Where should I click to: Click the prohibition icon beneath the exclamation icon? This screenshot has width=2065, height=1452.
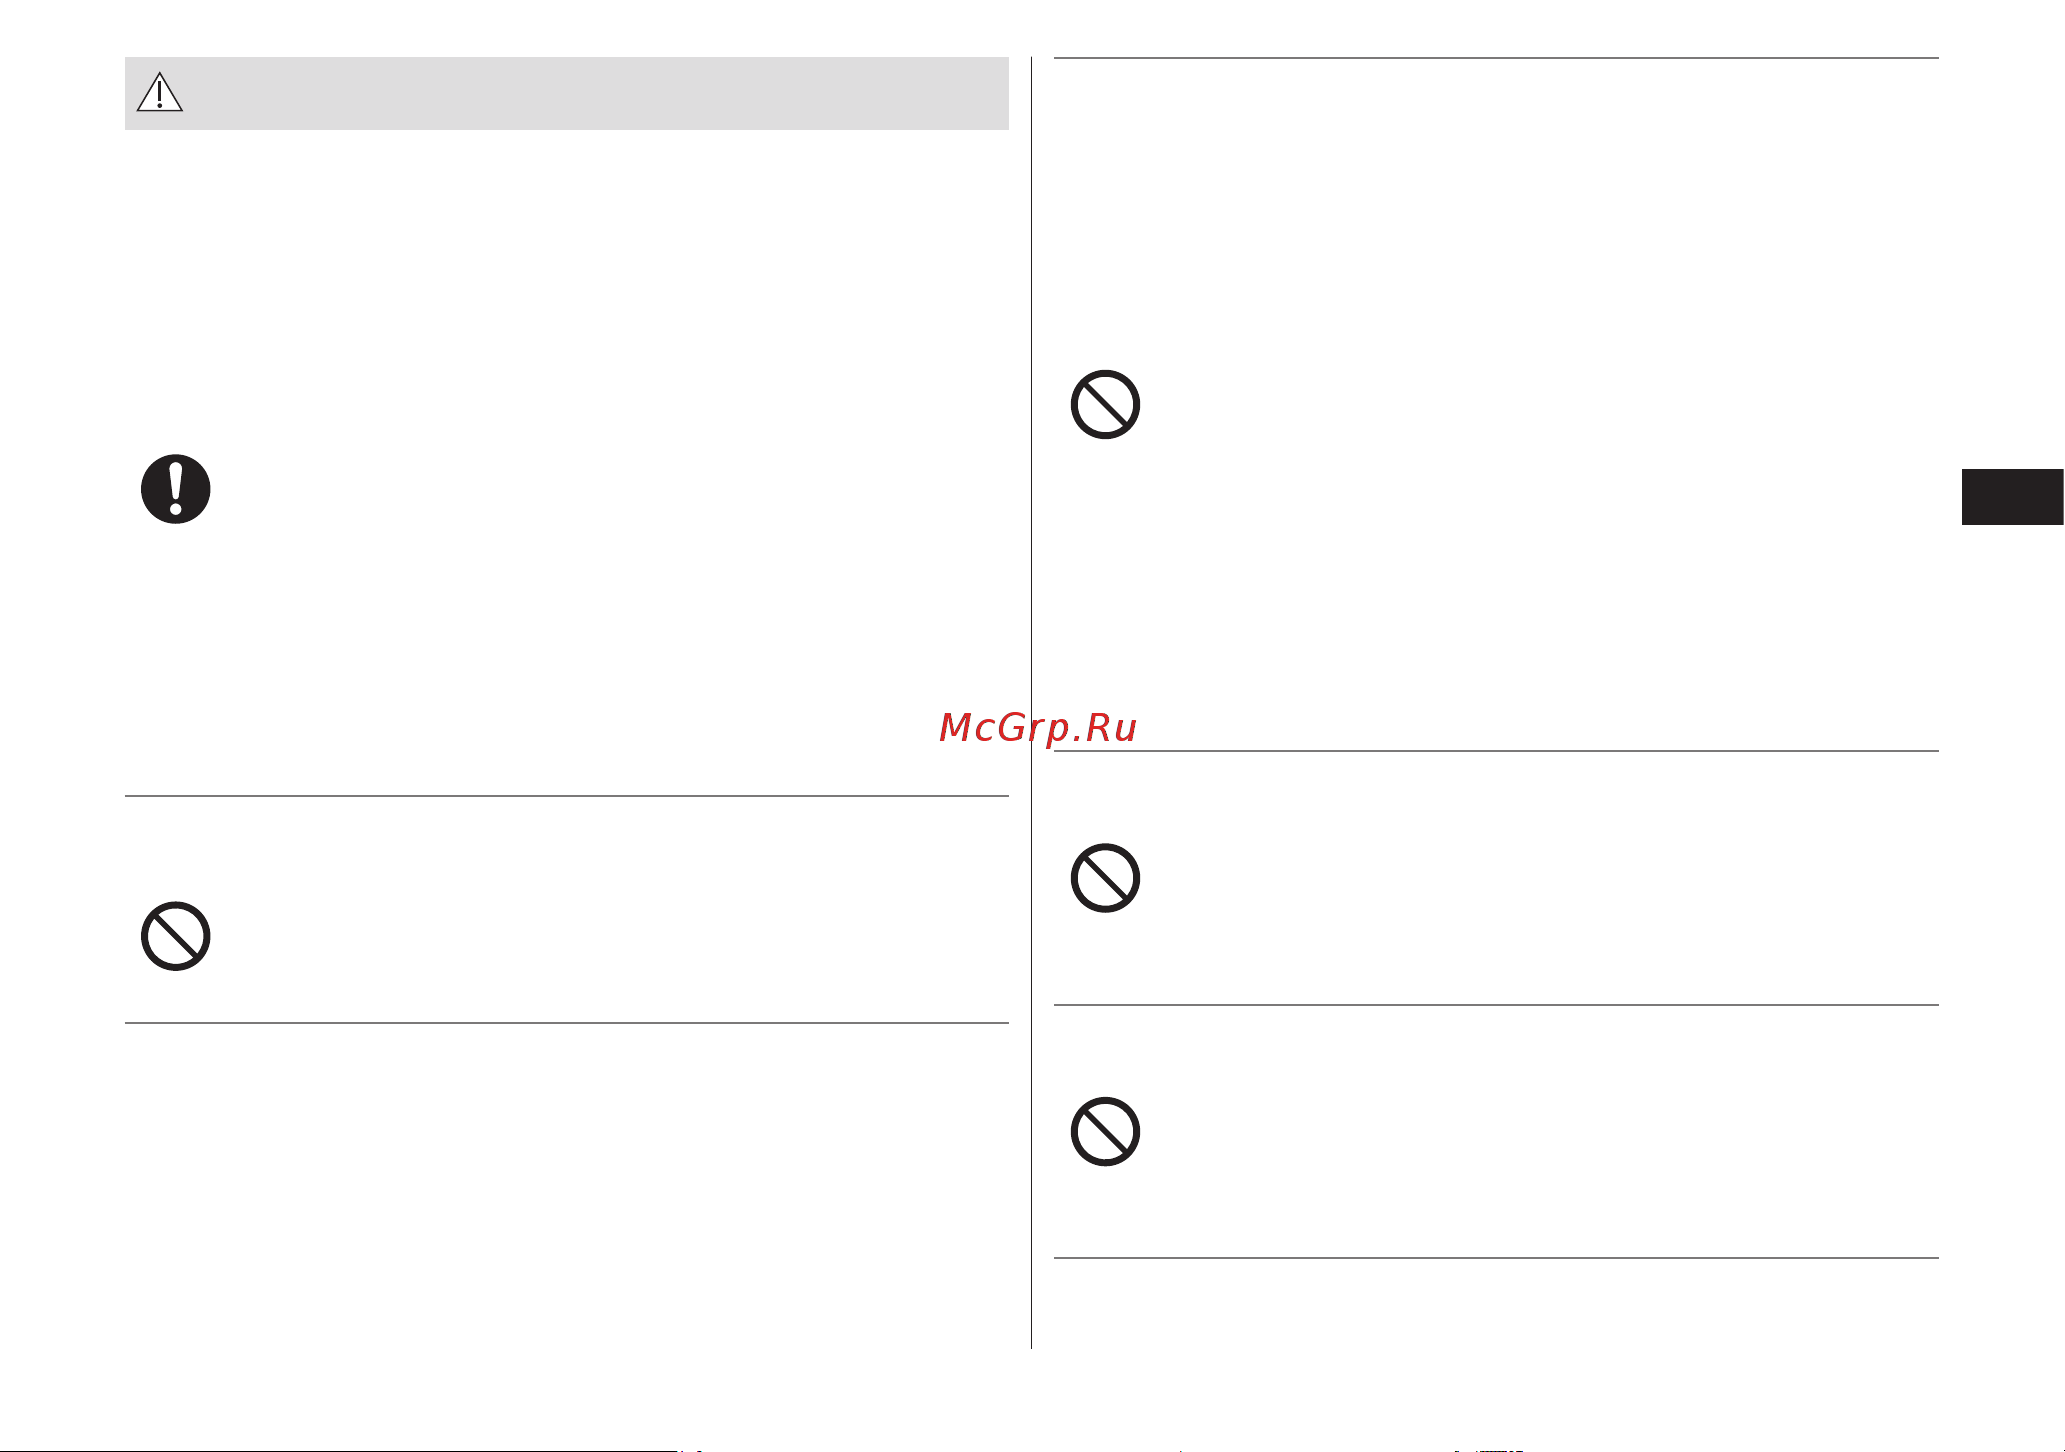[176, 937]
